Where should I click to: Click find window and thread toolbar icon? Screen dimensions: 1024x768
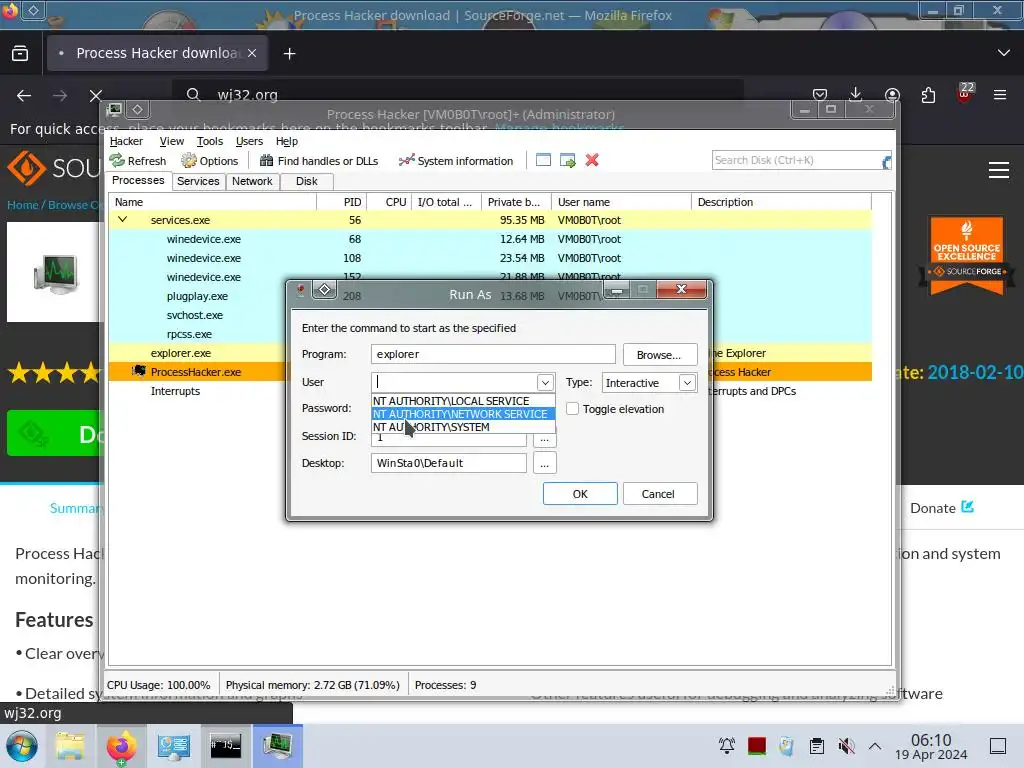point(568,160)
